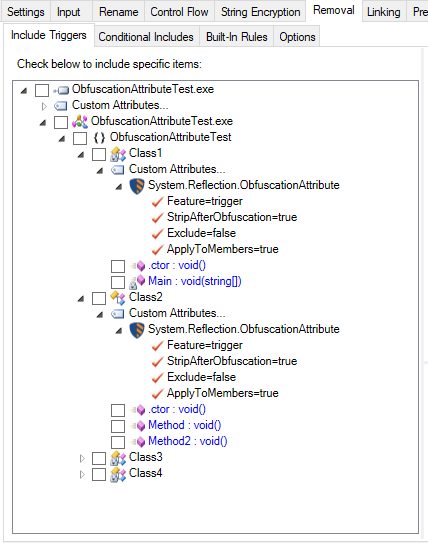
Task: Click Class1 Feature=trigger checkmark icon
Action: tap(157, 202)
